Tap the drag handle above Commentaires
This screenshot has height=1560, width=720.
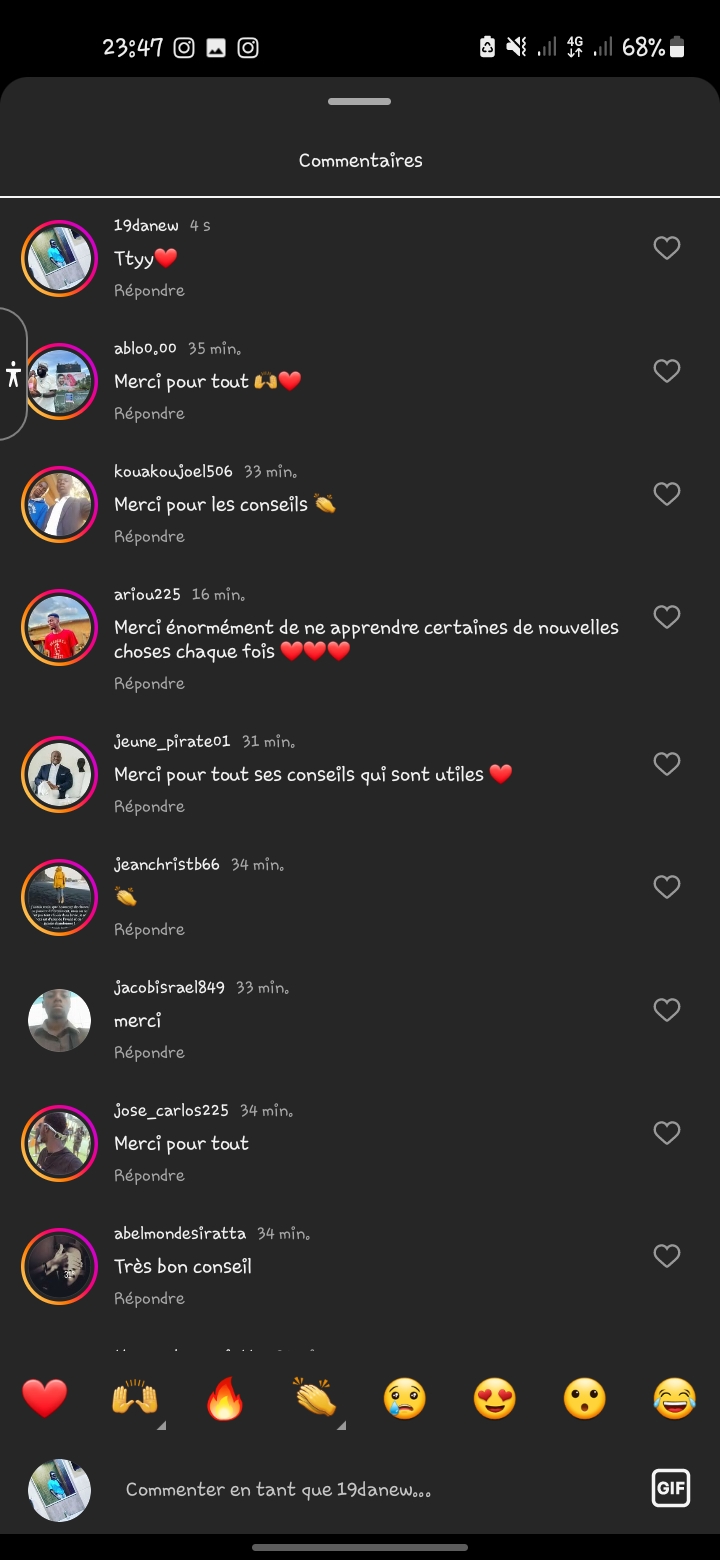[x=360, y=102]
